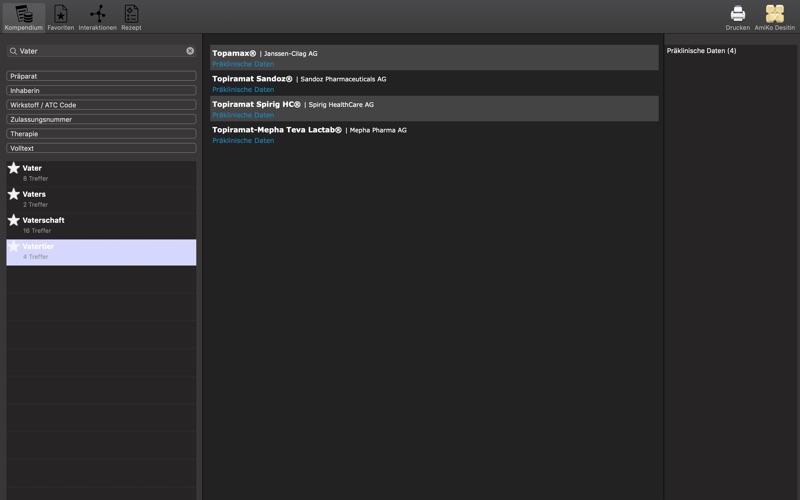The width and height of the screenshot is (800, 500).
Task: Select the Therapie search filter
Action: [101, 134]
